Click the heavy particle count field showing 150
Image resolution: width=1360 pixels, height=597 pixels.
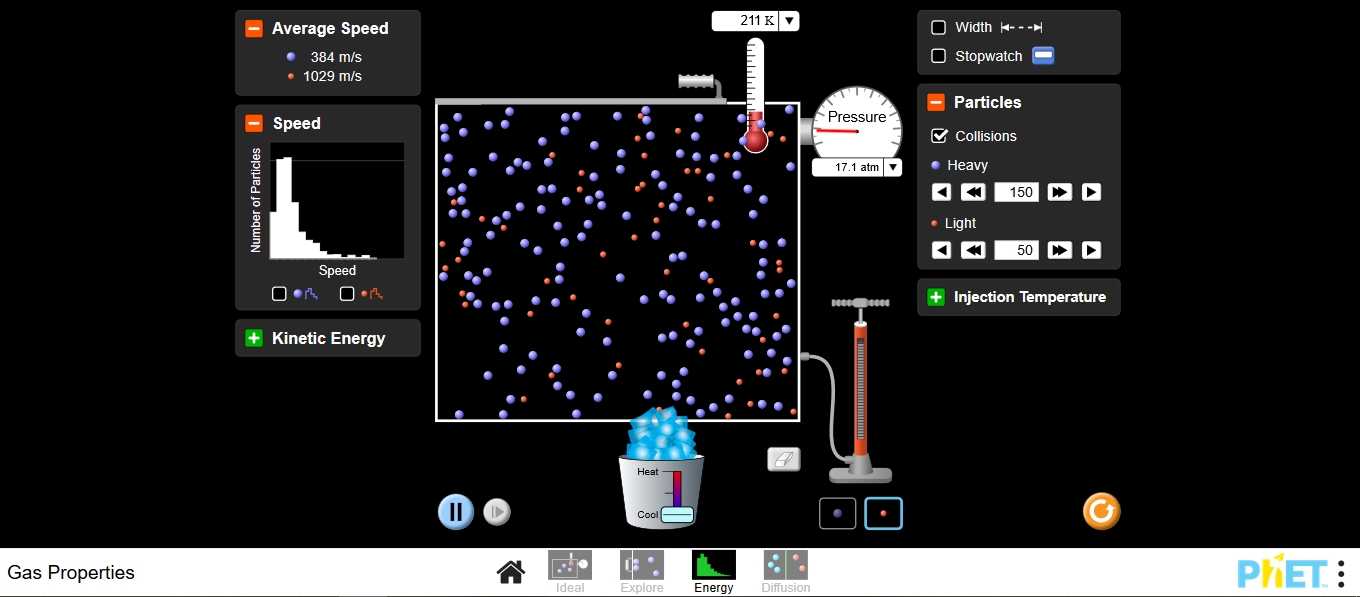(1017, 192)
